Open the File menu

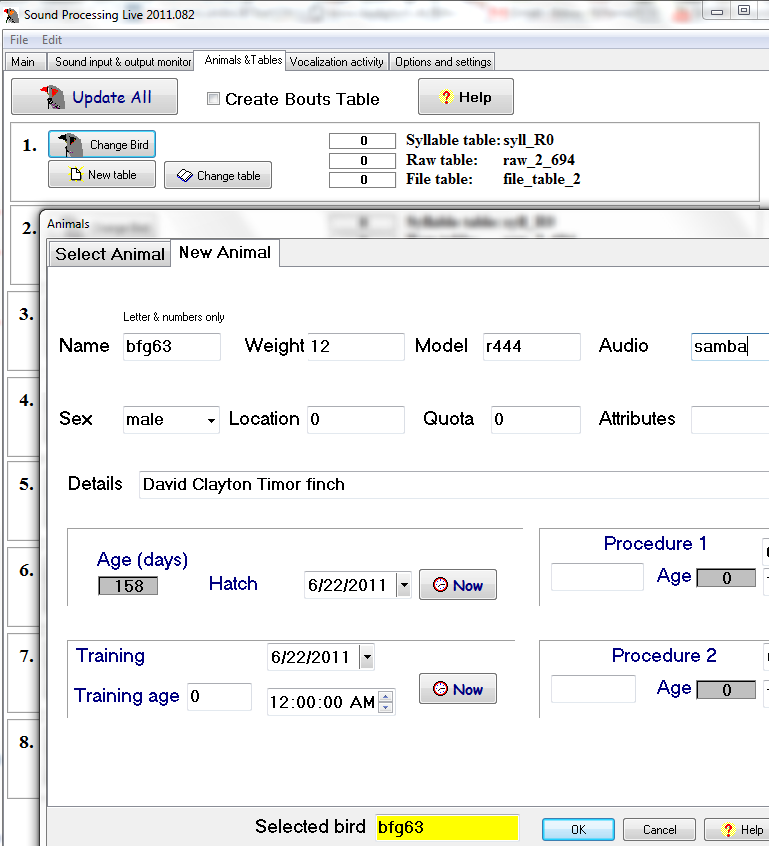pos(19,40)
